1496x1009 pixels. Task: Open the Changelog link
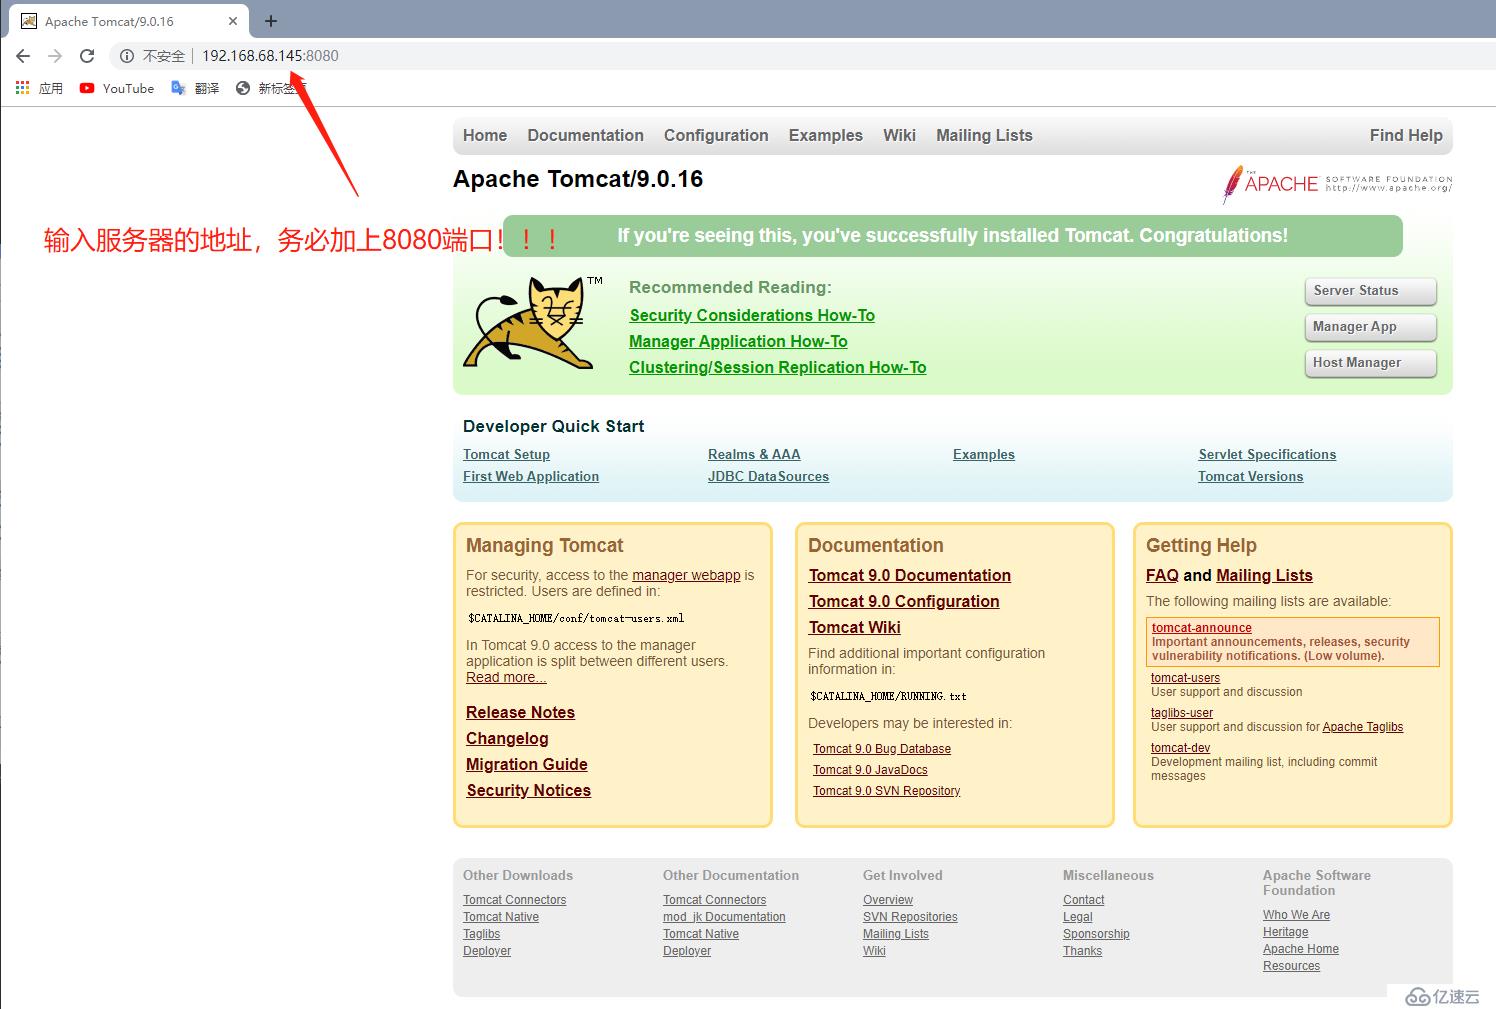point(507,738)
